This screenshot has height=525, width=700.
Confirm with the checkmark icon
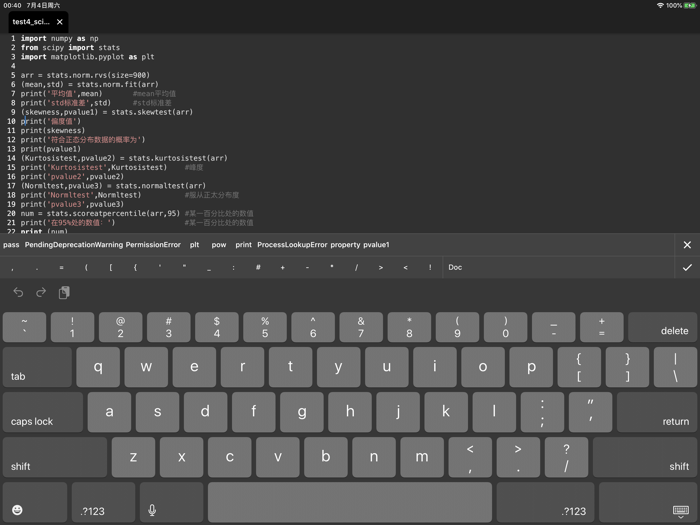687,267
